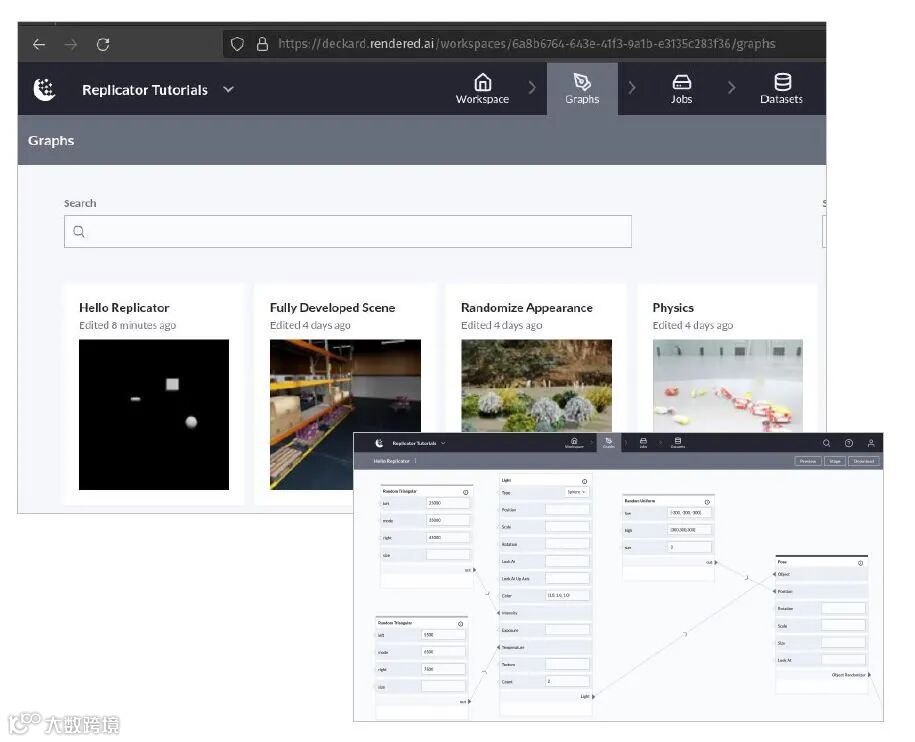Click the logo in the graph editor window header
The height and width of the screenshot is (742, 915).
click(x=379, y=443)
